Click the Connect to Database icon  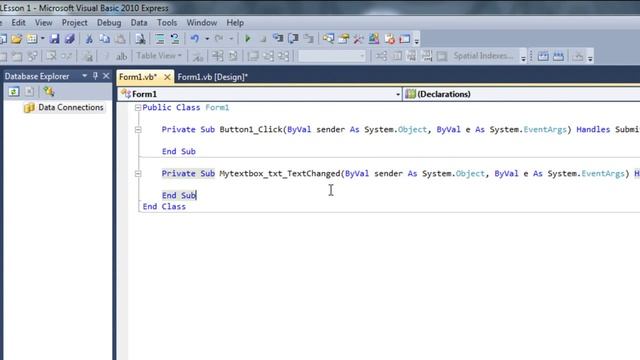[49, 92]
